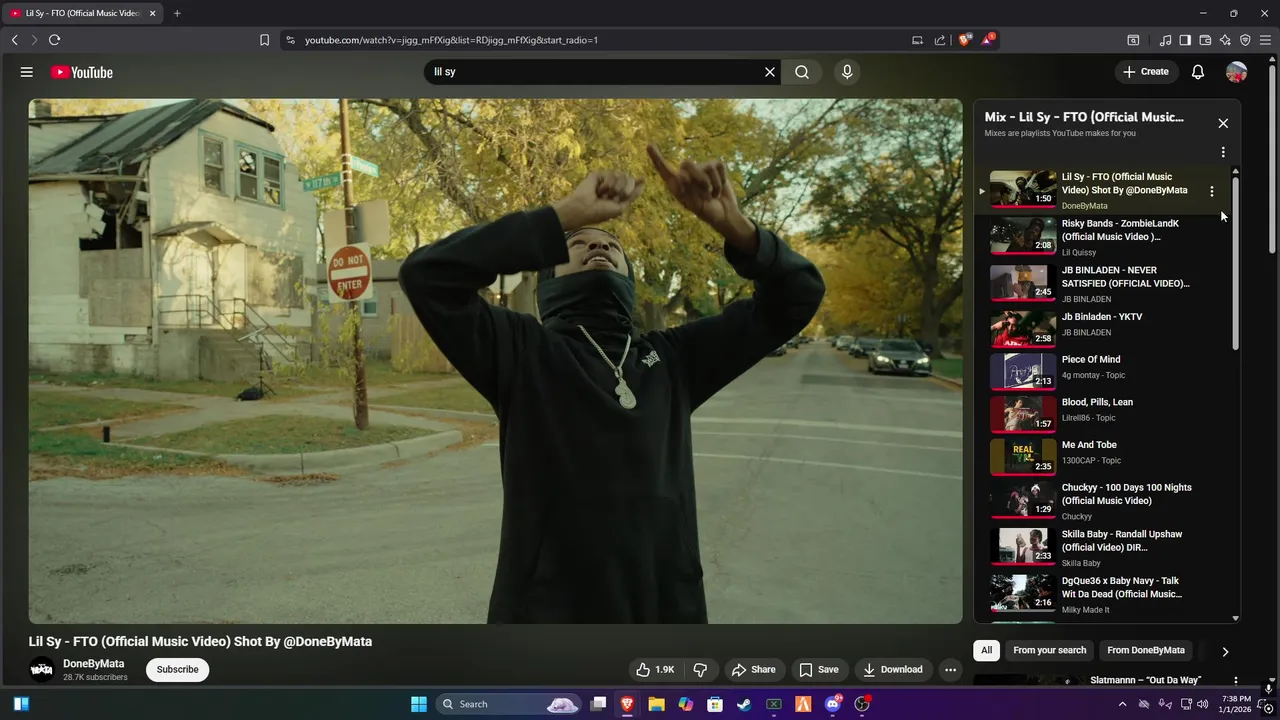This screenshot has height=720, width=1280.
Task: Select the From your search chip
Action: [1049, 650]
